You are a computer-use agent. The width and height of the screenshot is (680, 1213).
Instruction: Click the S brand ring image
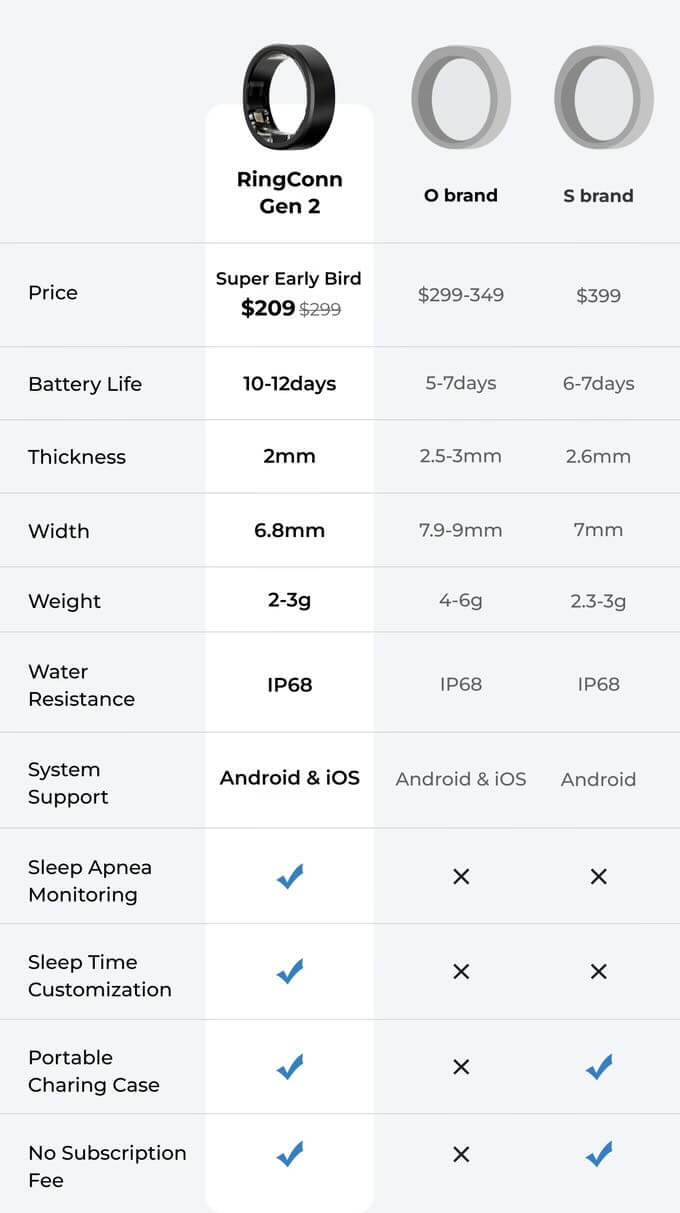(603, 97)
